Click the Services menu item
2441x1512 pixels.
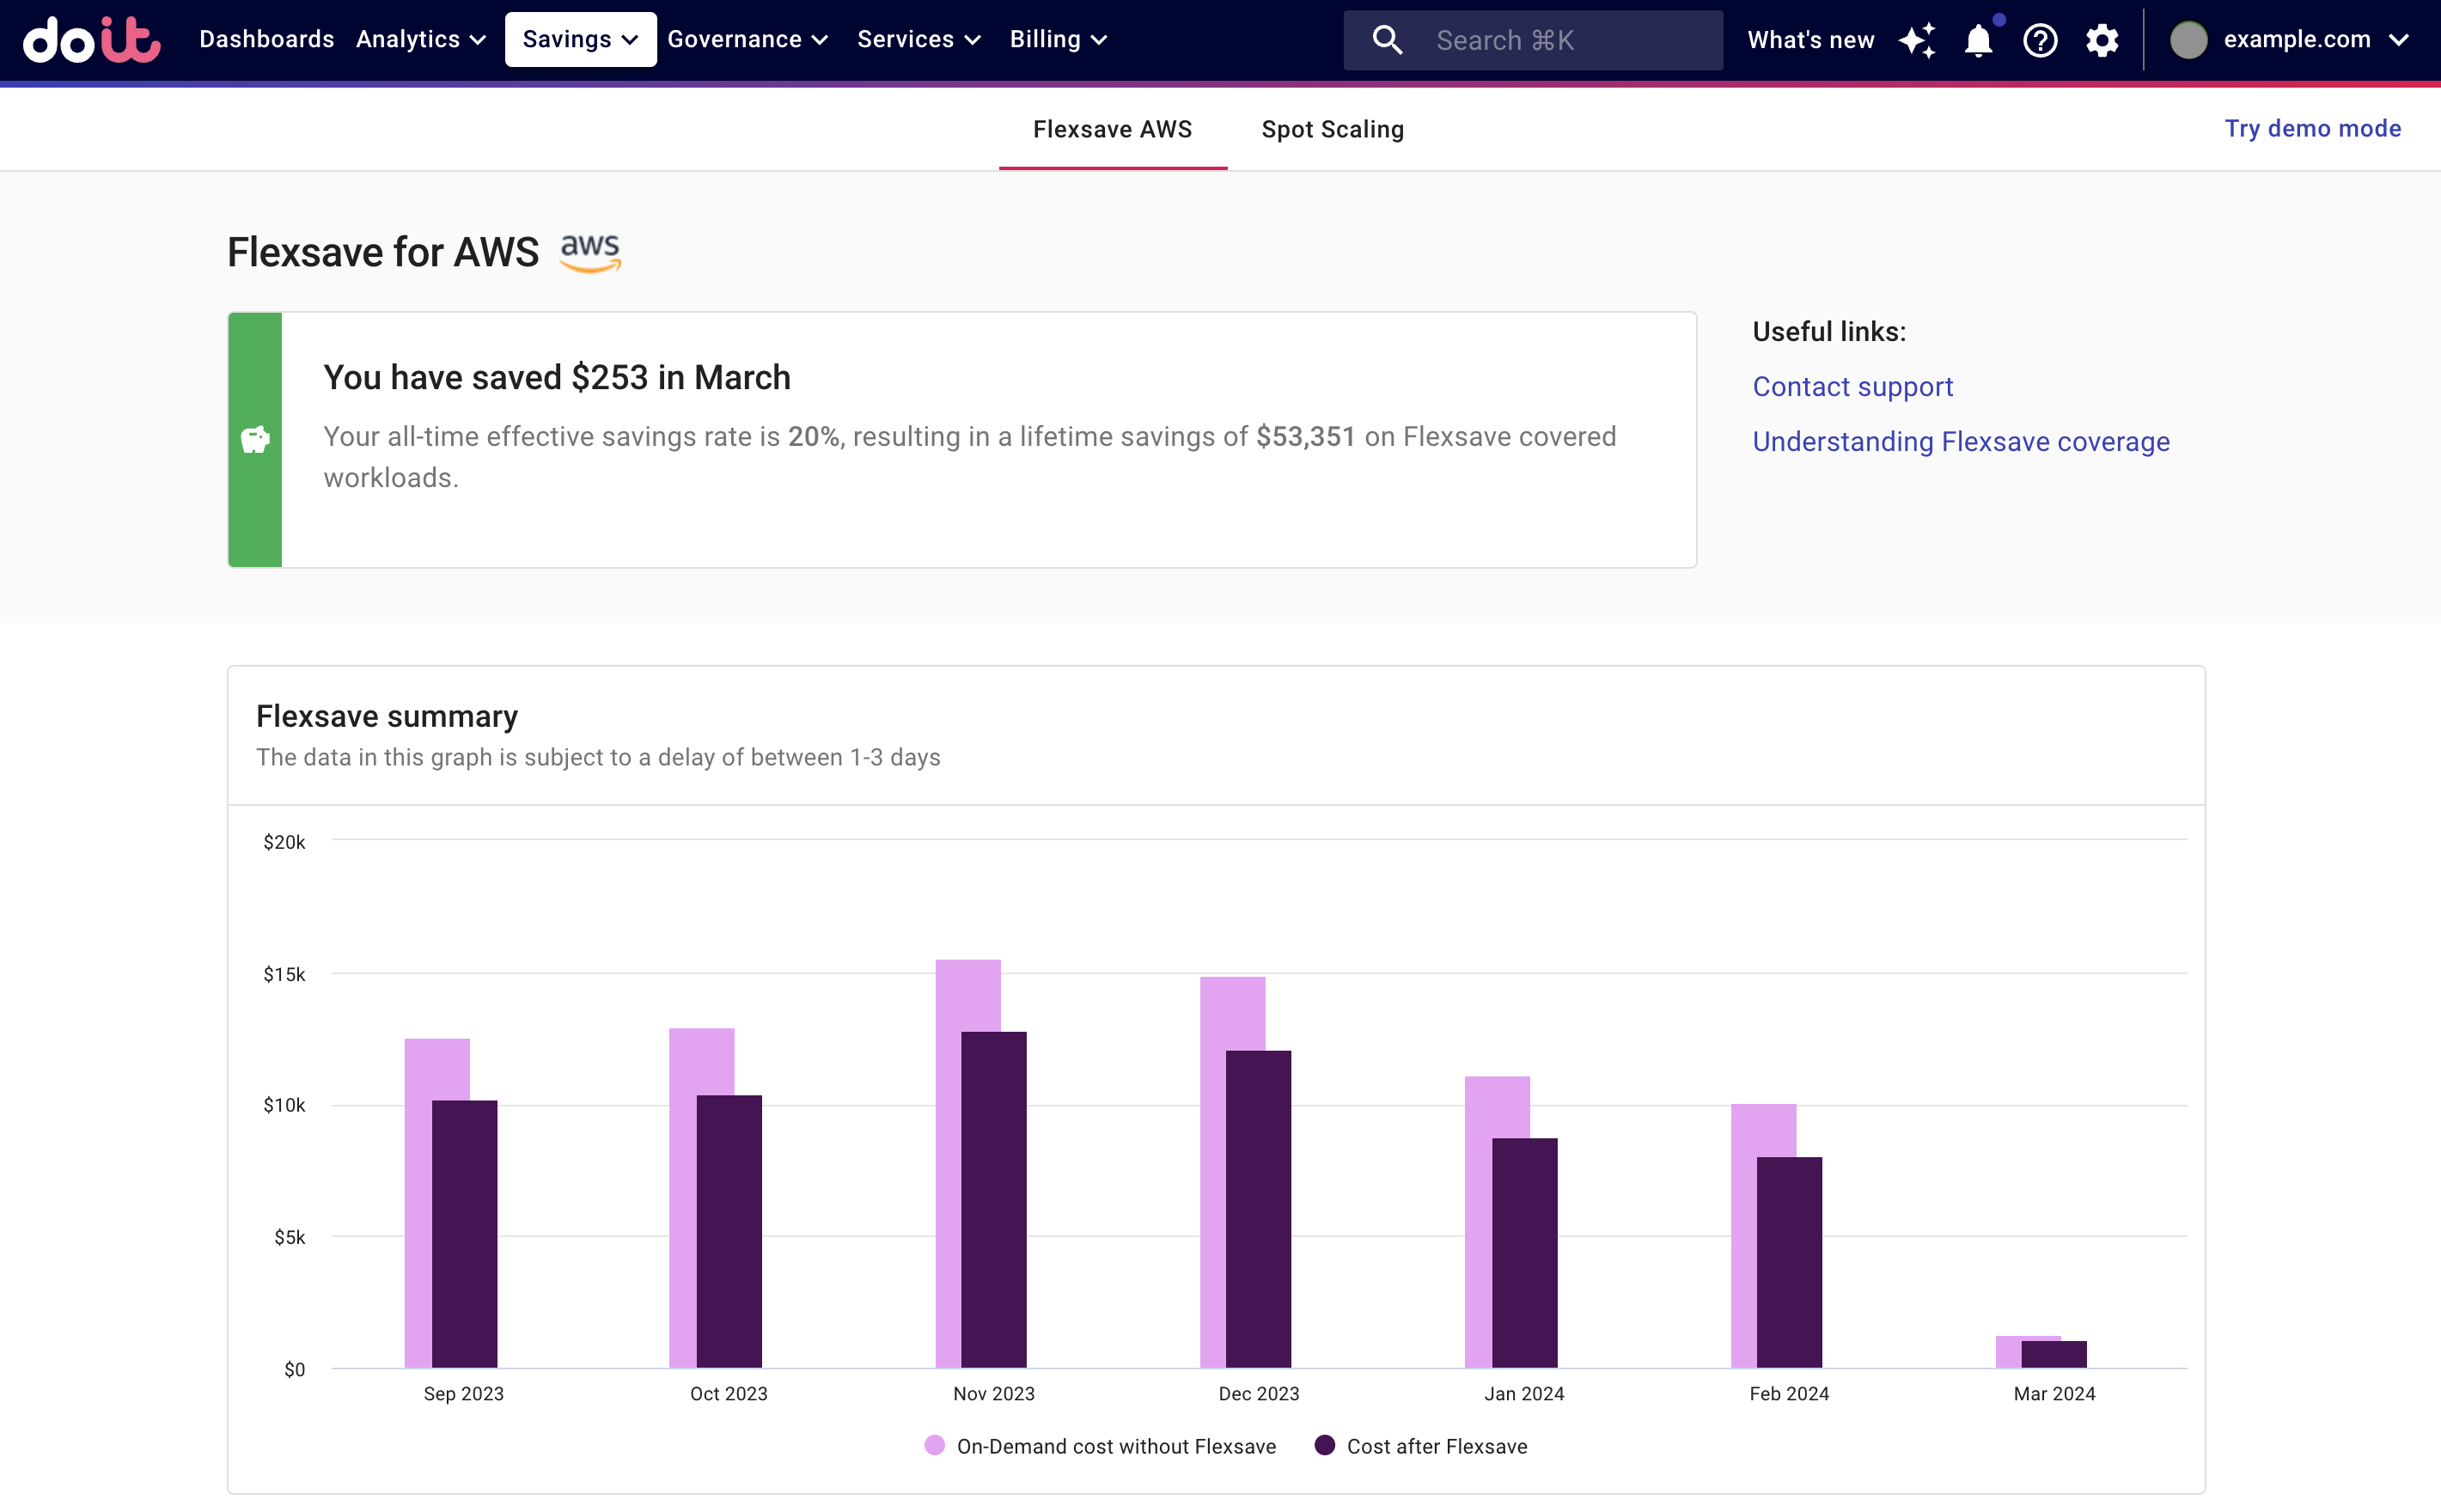pyautogui.click(x=918, y=39)
